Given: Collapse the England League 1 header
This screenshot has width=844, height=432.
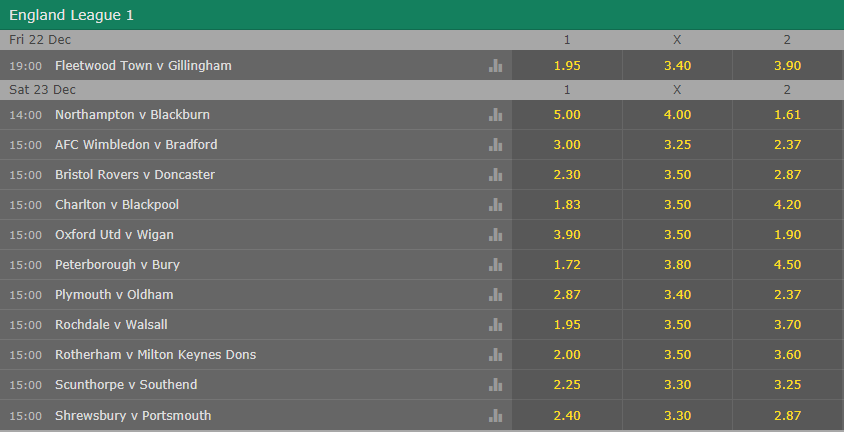Looking at the screenshot, I should coord(421,15).
